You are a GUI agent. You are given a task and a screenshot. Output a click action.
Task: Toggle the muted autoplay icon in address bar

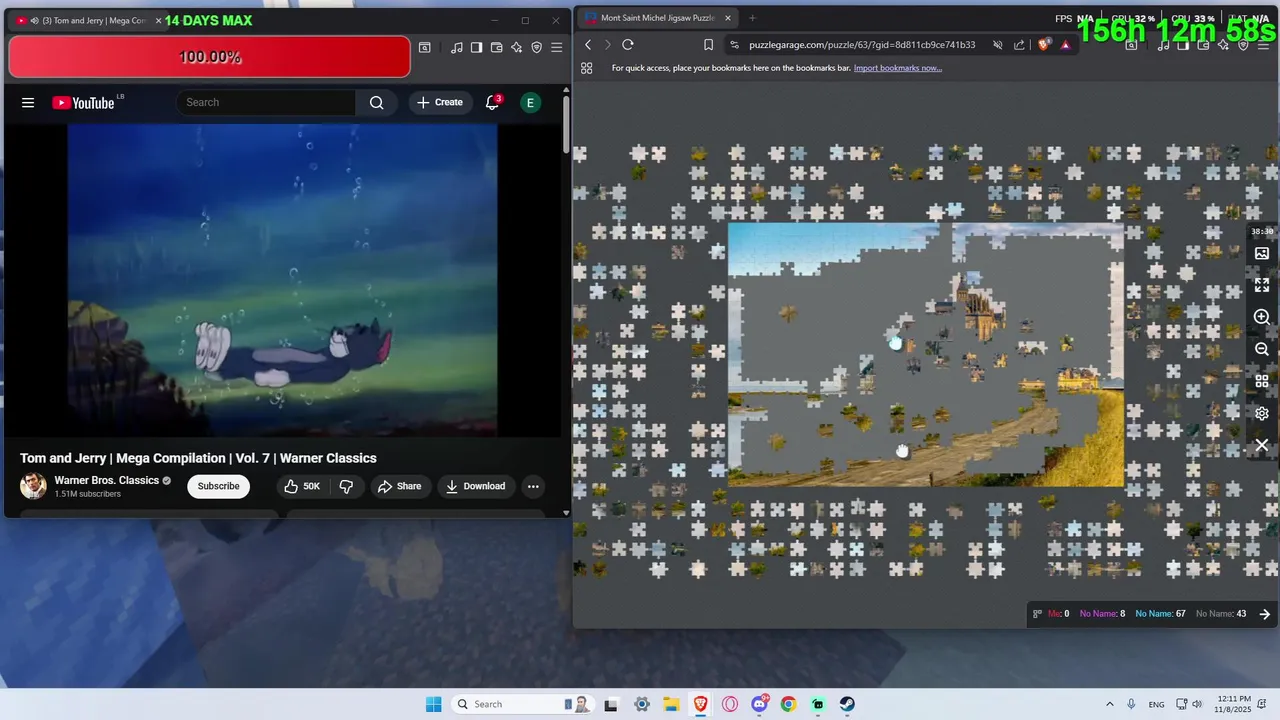coord(998,44)
